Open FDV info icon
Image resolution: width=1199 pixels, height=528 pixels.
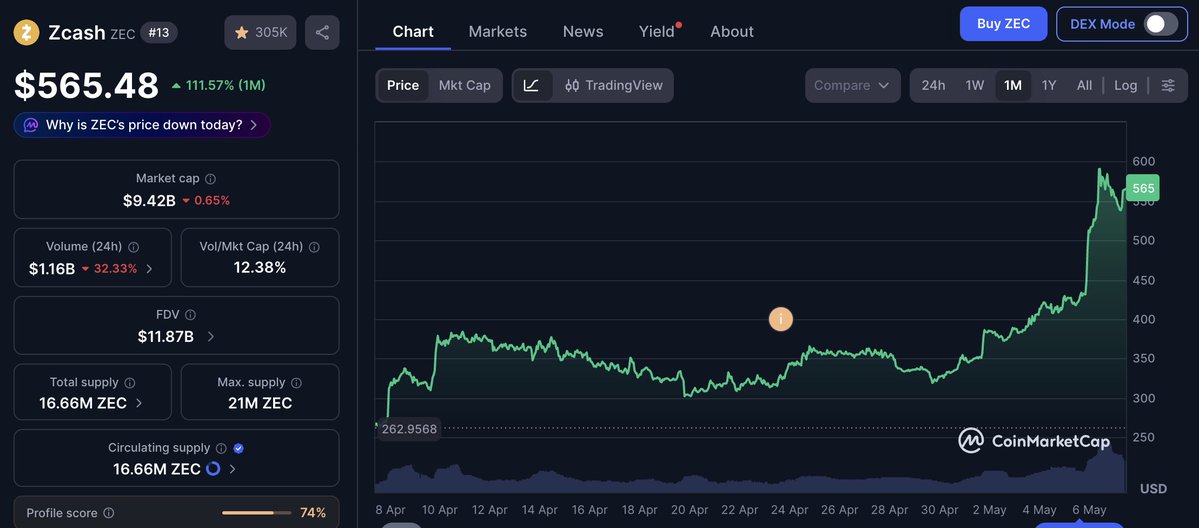pyautogui.click(x=190, y=315)
